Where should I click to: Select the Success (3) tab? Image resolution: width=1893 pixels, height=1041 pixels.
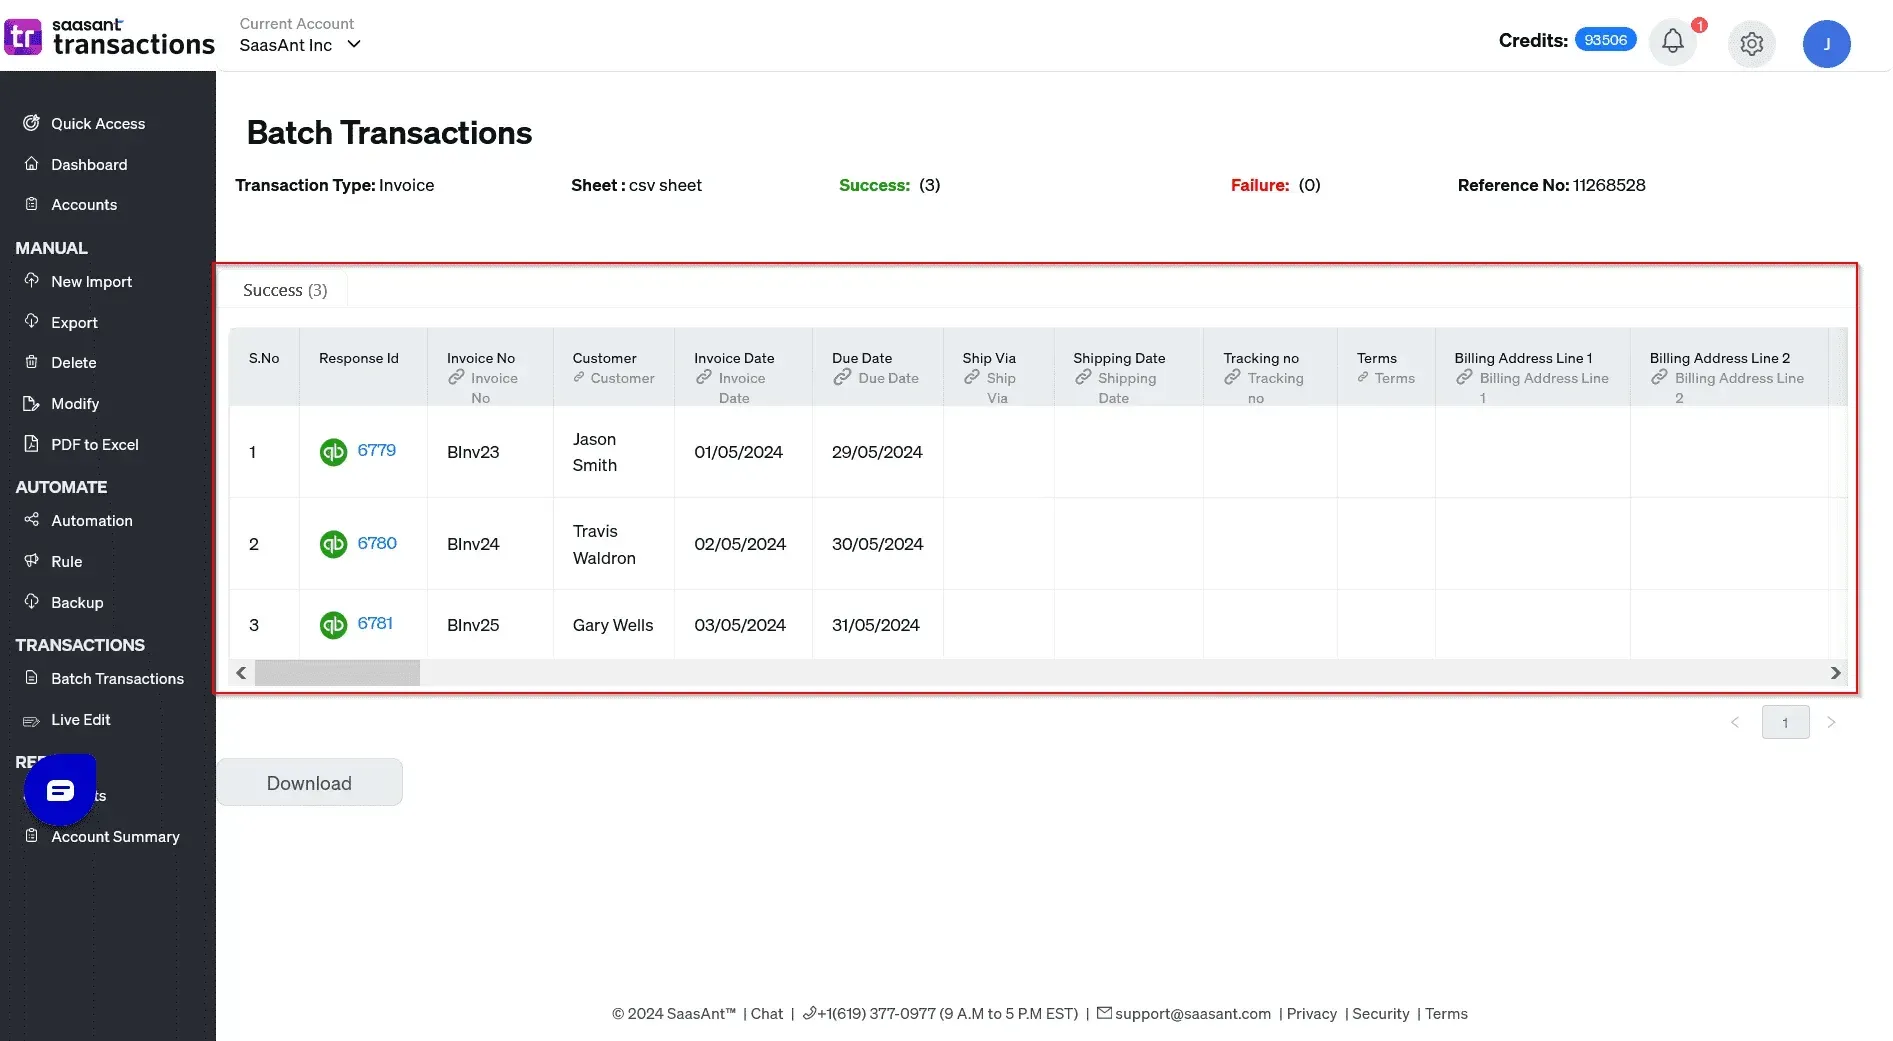(x=285, y=290)
